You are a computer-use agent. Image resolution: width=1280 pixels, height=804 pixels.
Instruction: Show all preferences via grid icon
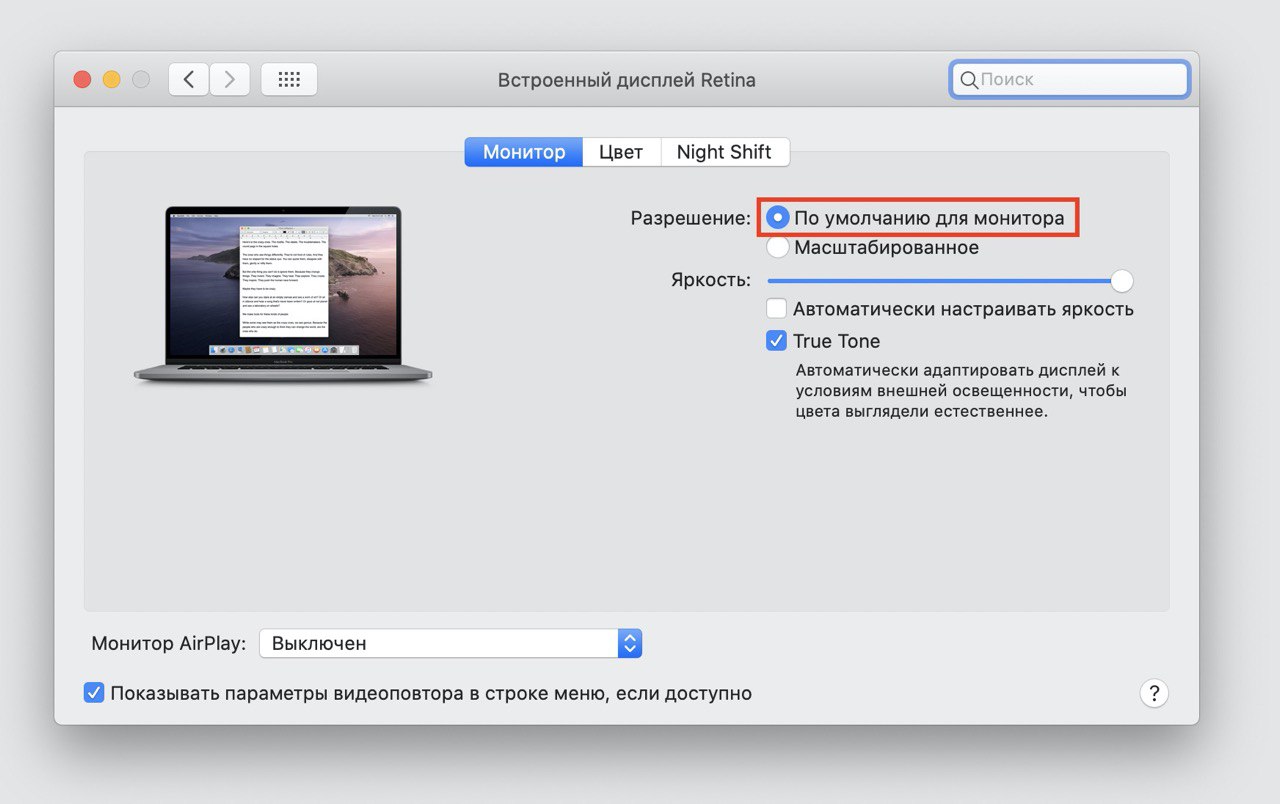pos(289,79)
